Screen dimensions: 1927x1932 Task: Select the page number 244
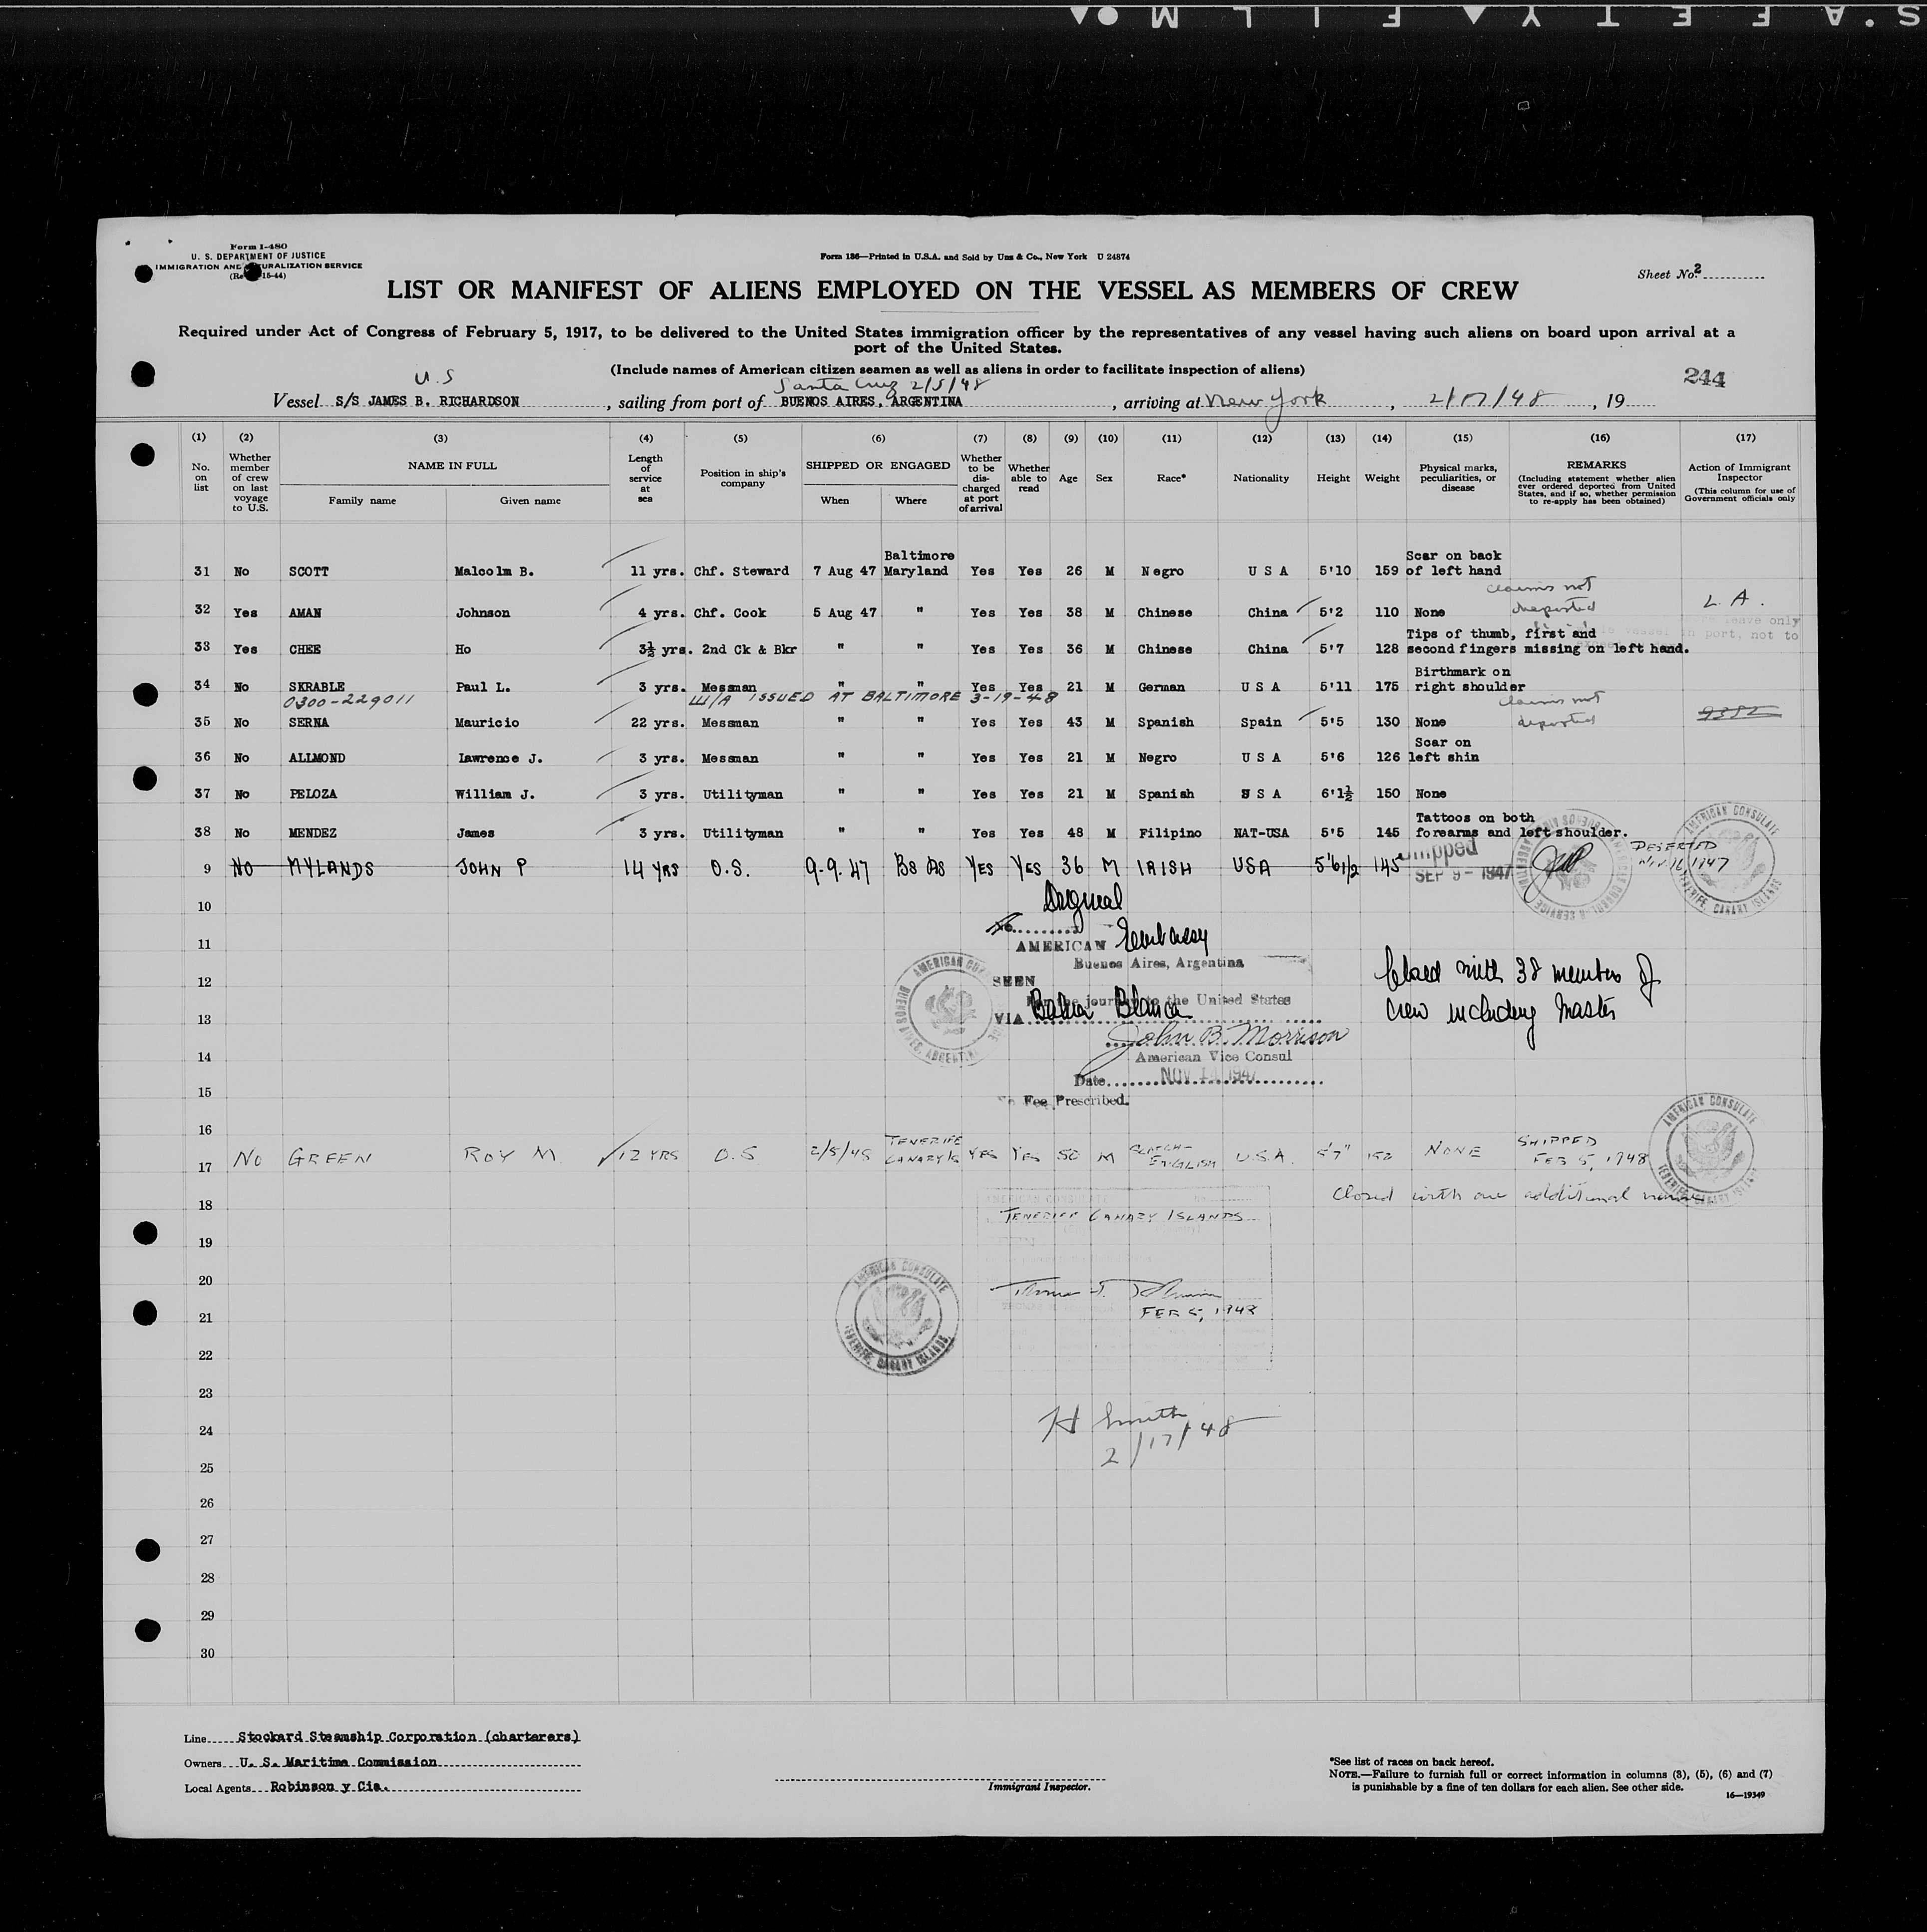[x=1704, y=377]
